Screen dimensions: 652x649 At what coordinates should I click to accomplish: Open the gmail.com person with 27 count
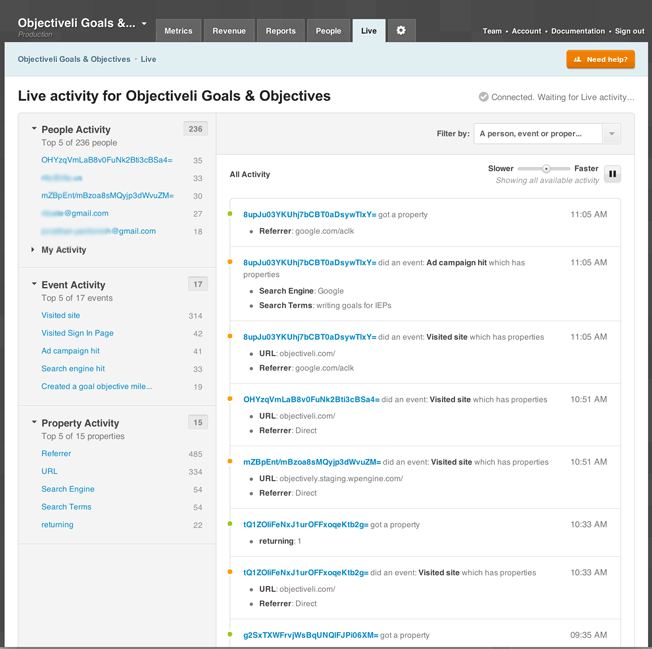point(75,213)
